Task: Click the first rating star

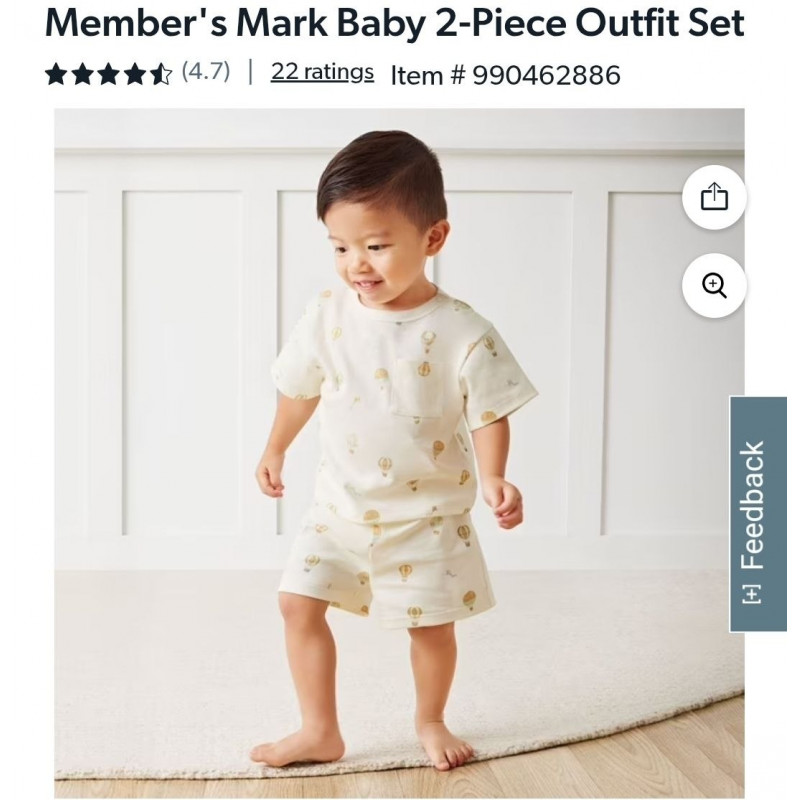Action: 56,74
